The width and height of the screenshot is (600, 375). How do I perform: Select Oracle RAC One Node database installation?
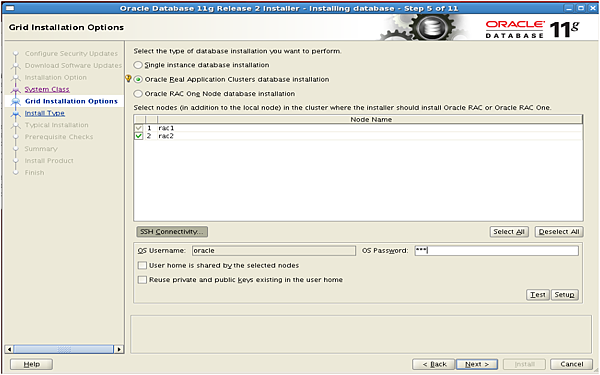(x=138, y=94)
